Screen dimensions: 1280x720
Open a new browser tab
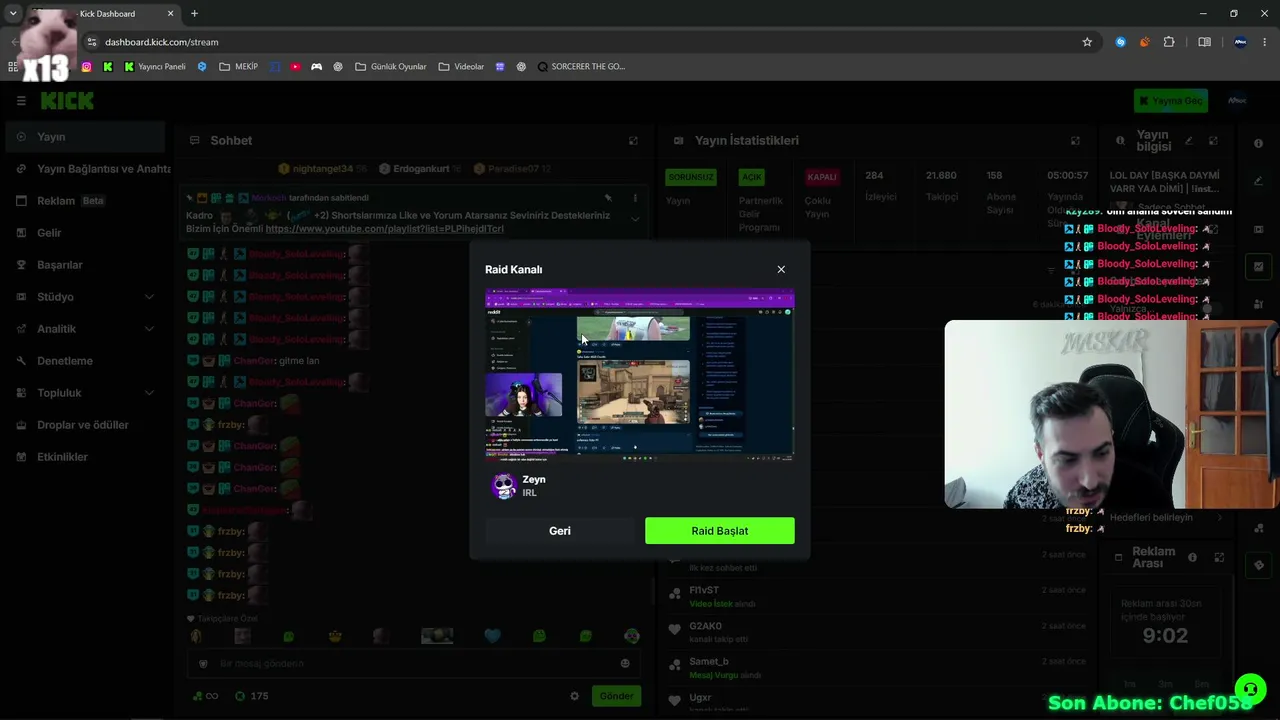click(194, 14)
